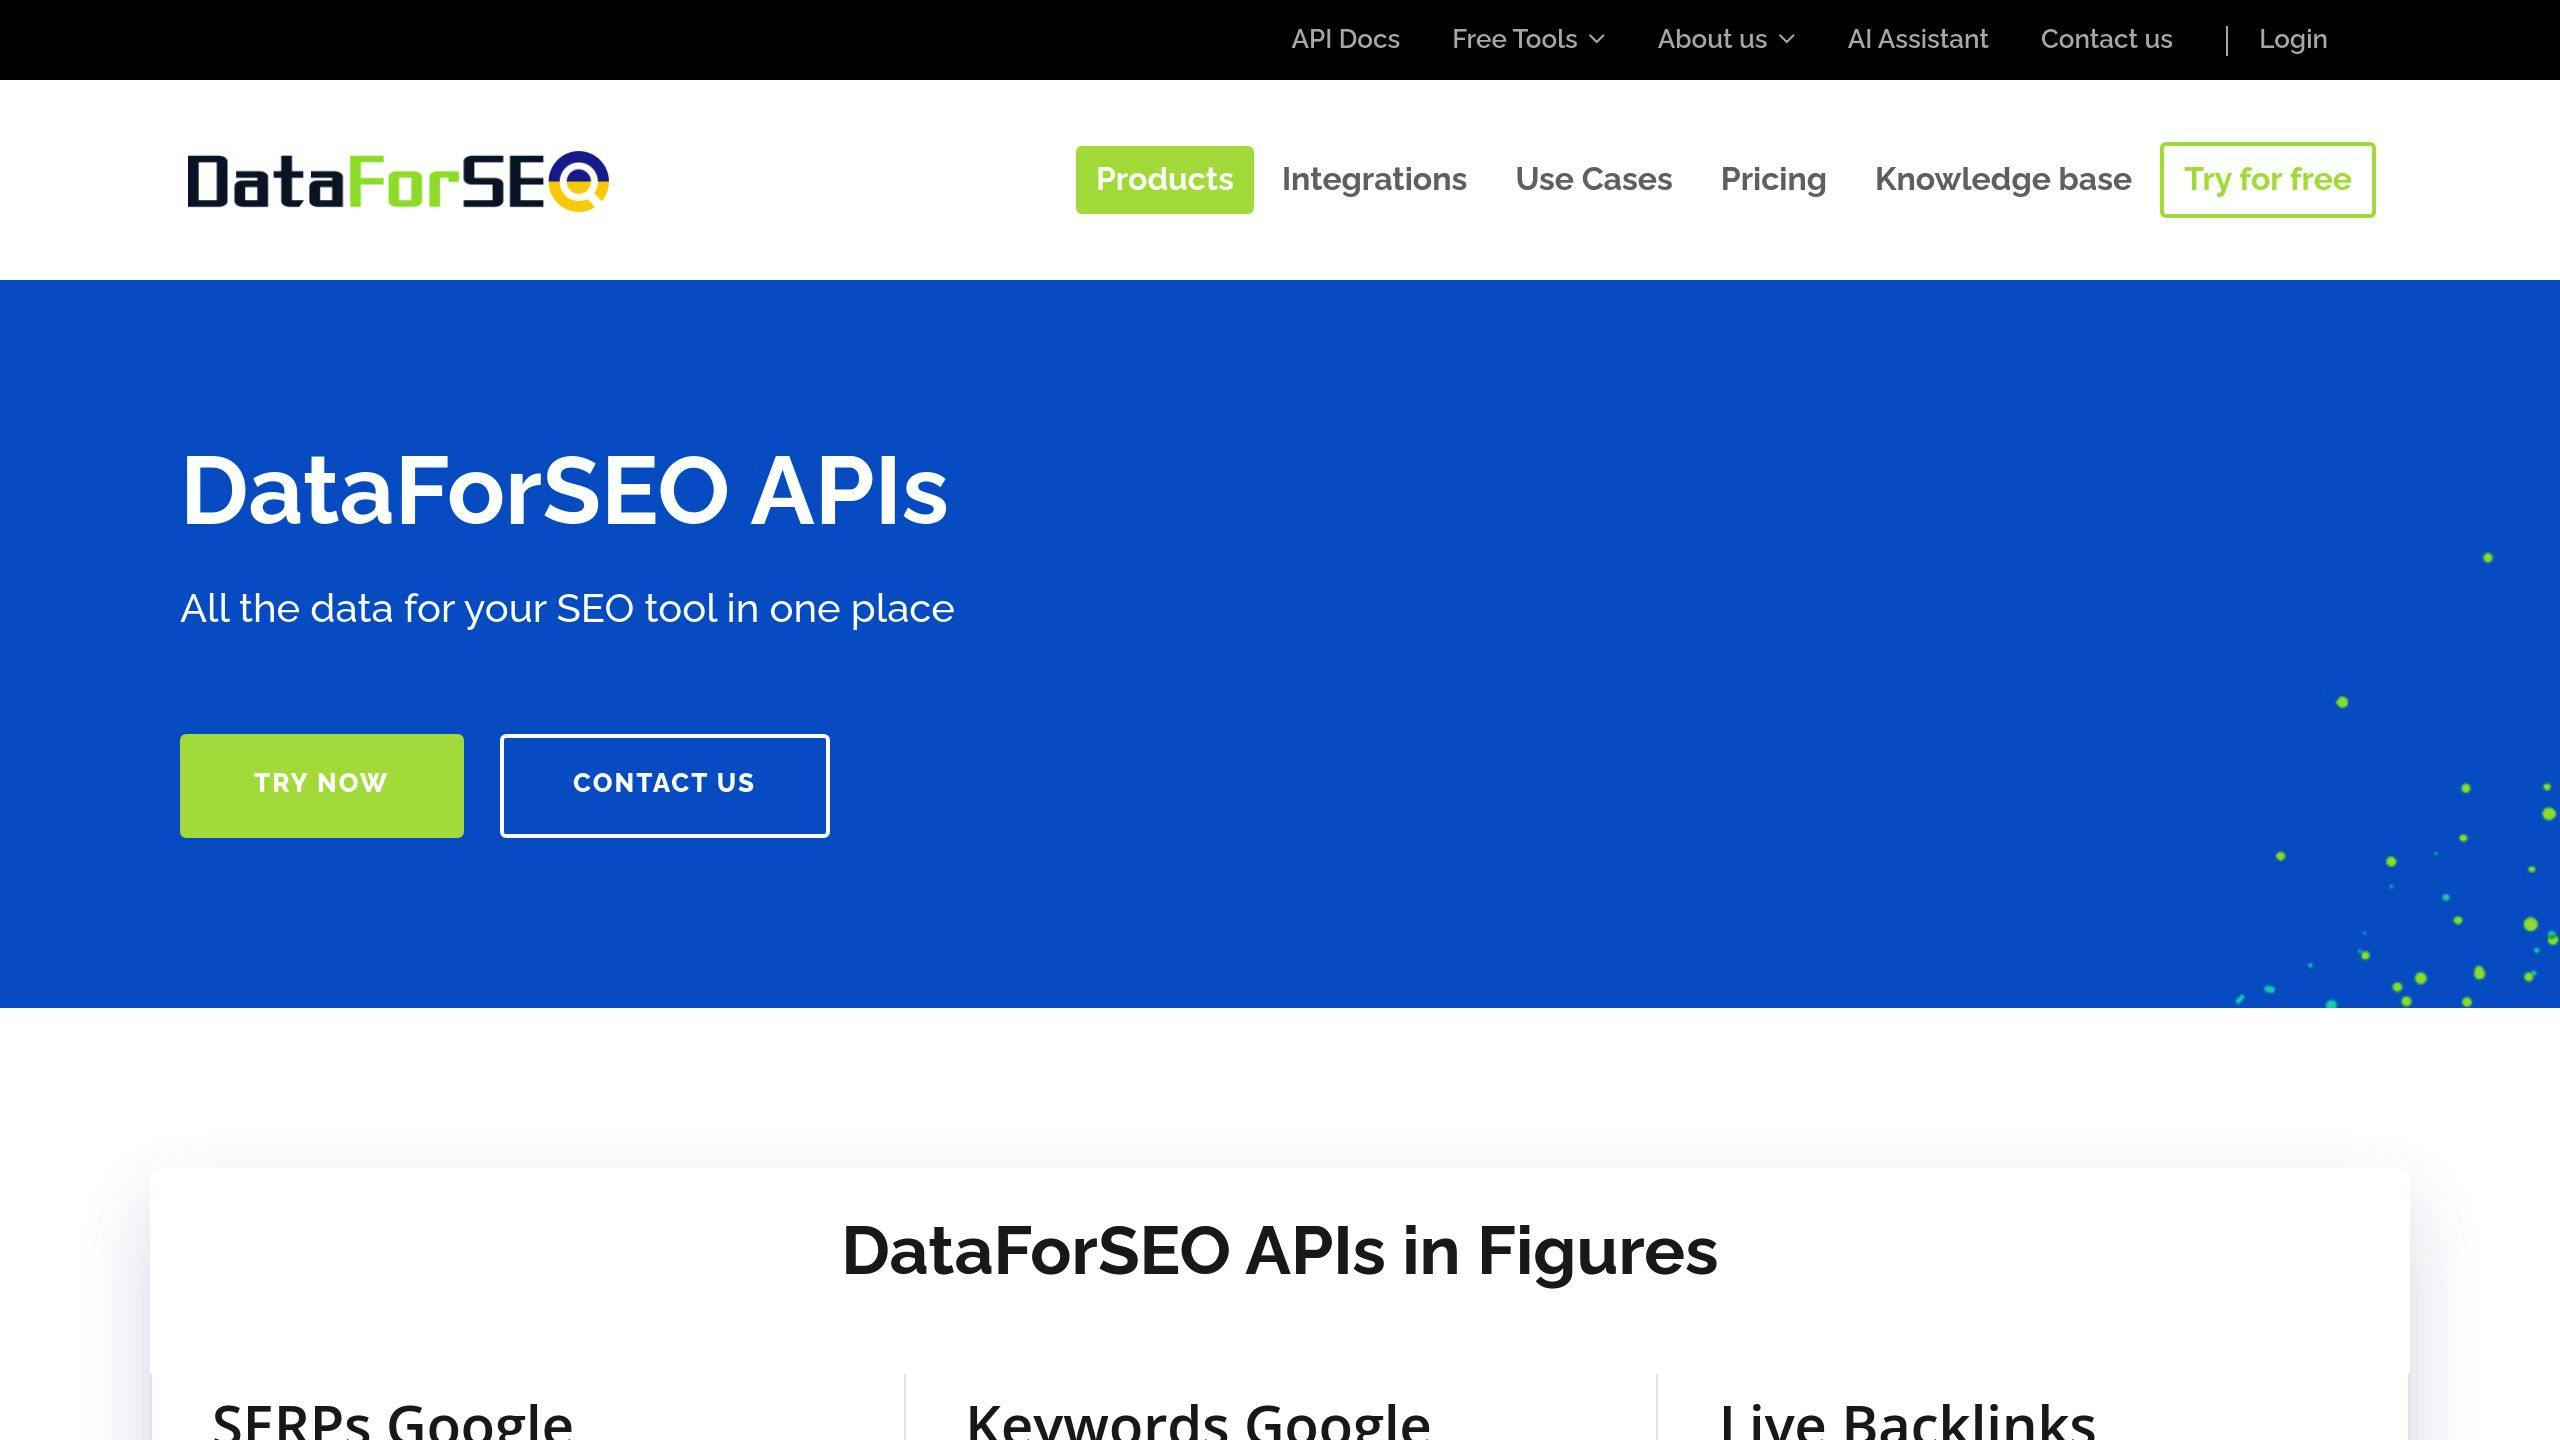Click the DataForSEO logo
This screenshot has width=2560, height=1440.
[x=398, y=181]
